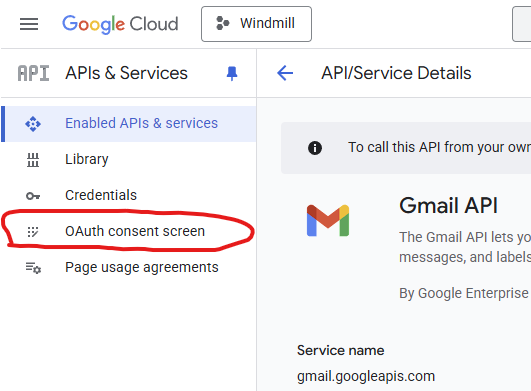Click the Gmail API description text
The width and height of the screenshot is (531, 391).
pos(465,247)
